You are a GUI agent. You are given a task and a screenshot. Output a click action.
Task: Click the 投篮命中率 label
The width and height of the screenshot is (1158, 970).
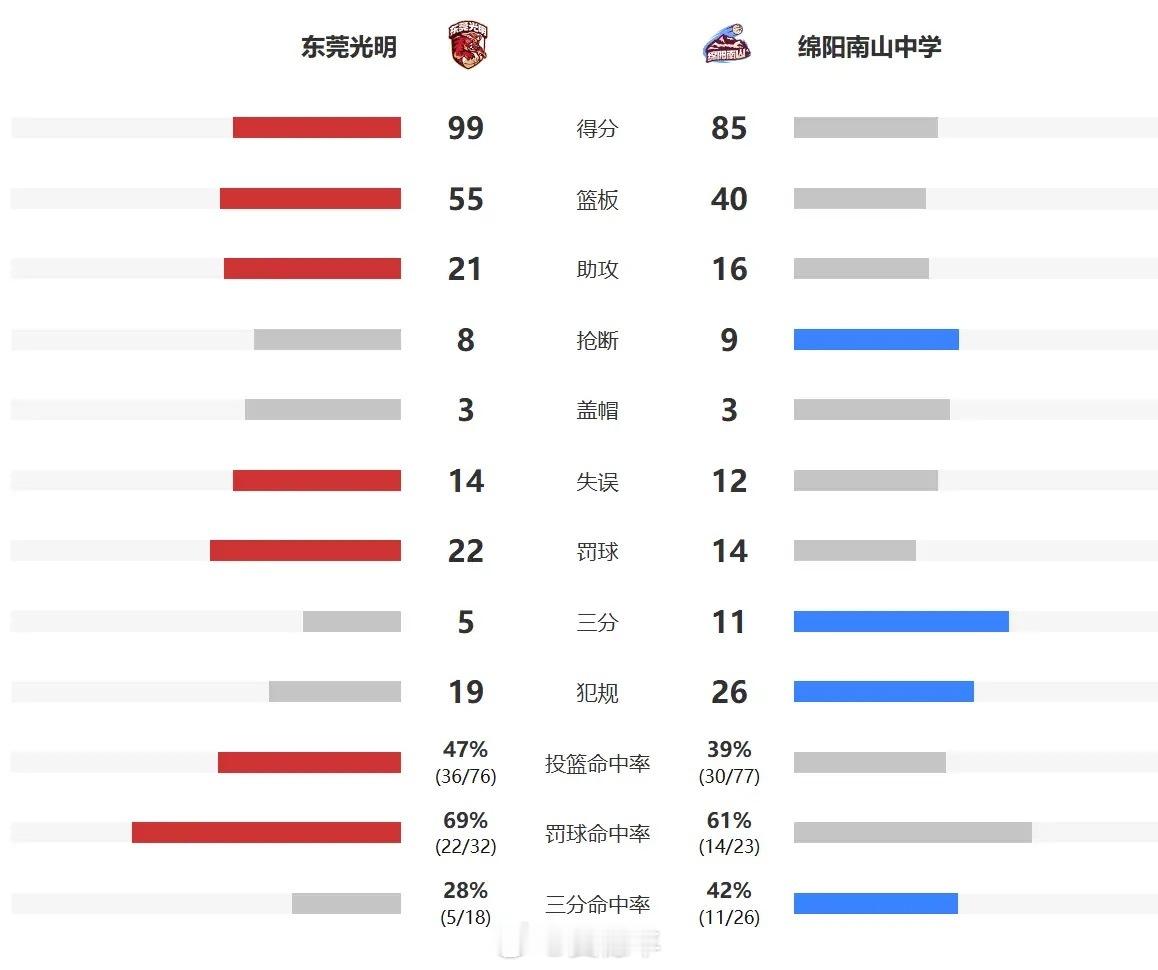[x=597, y=763]
